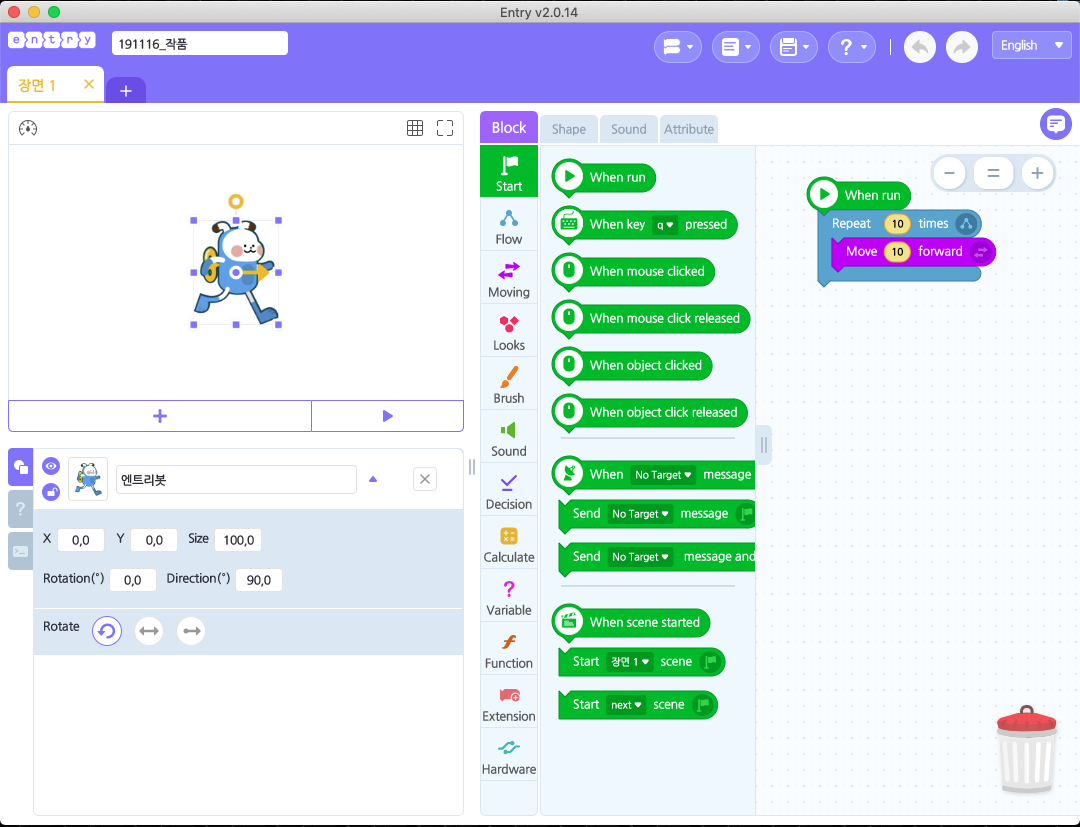Screen dimensions: 1080x827
Task: Open the Extension block category
Action: coord(508,704)
